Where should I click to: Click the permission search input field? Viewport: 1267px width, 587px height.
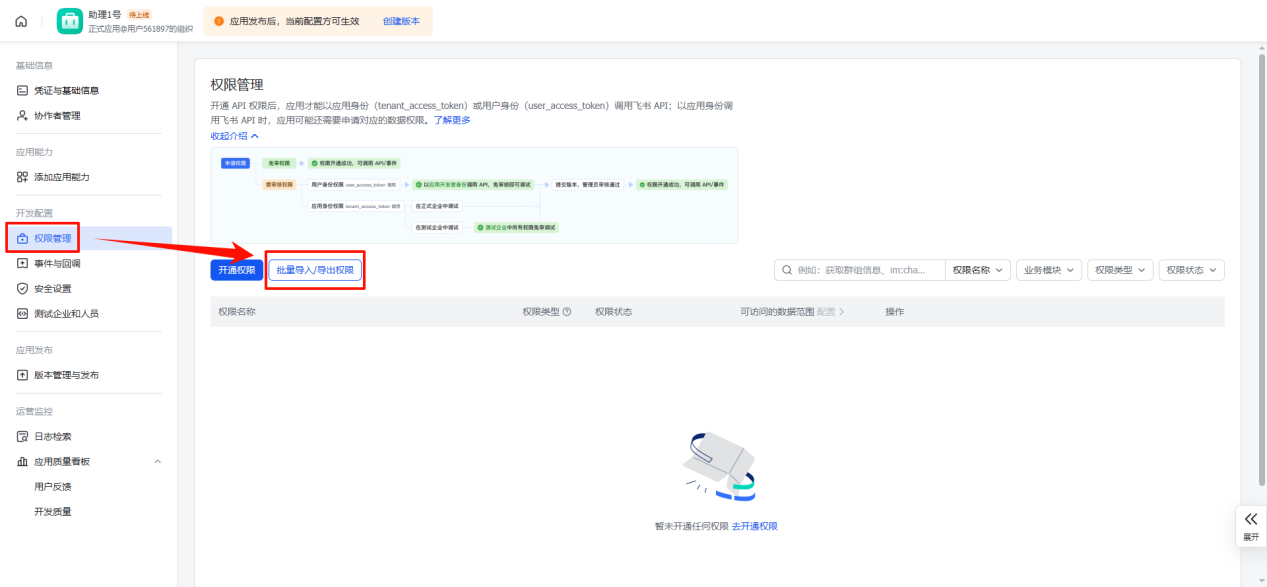click(x=868, y=270)
